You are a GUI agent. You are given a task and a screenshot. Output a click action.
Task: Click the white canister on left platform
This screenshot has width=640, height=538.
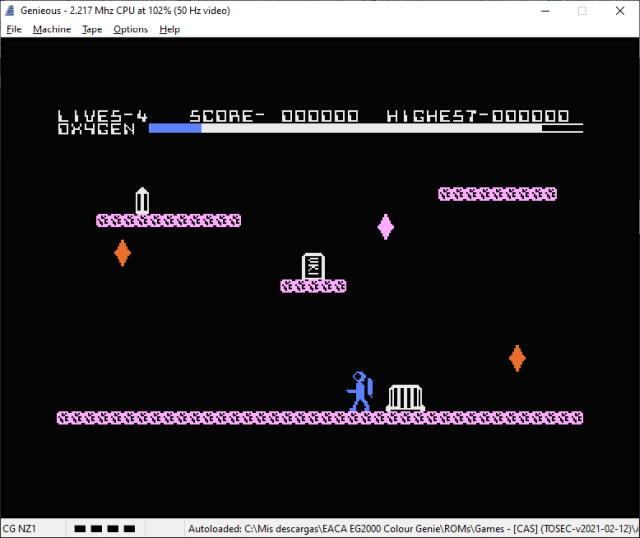(142, 200)
